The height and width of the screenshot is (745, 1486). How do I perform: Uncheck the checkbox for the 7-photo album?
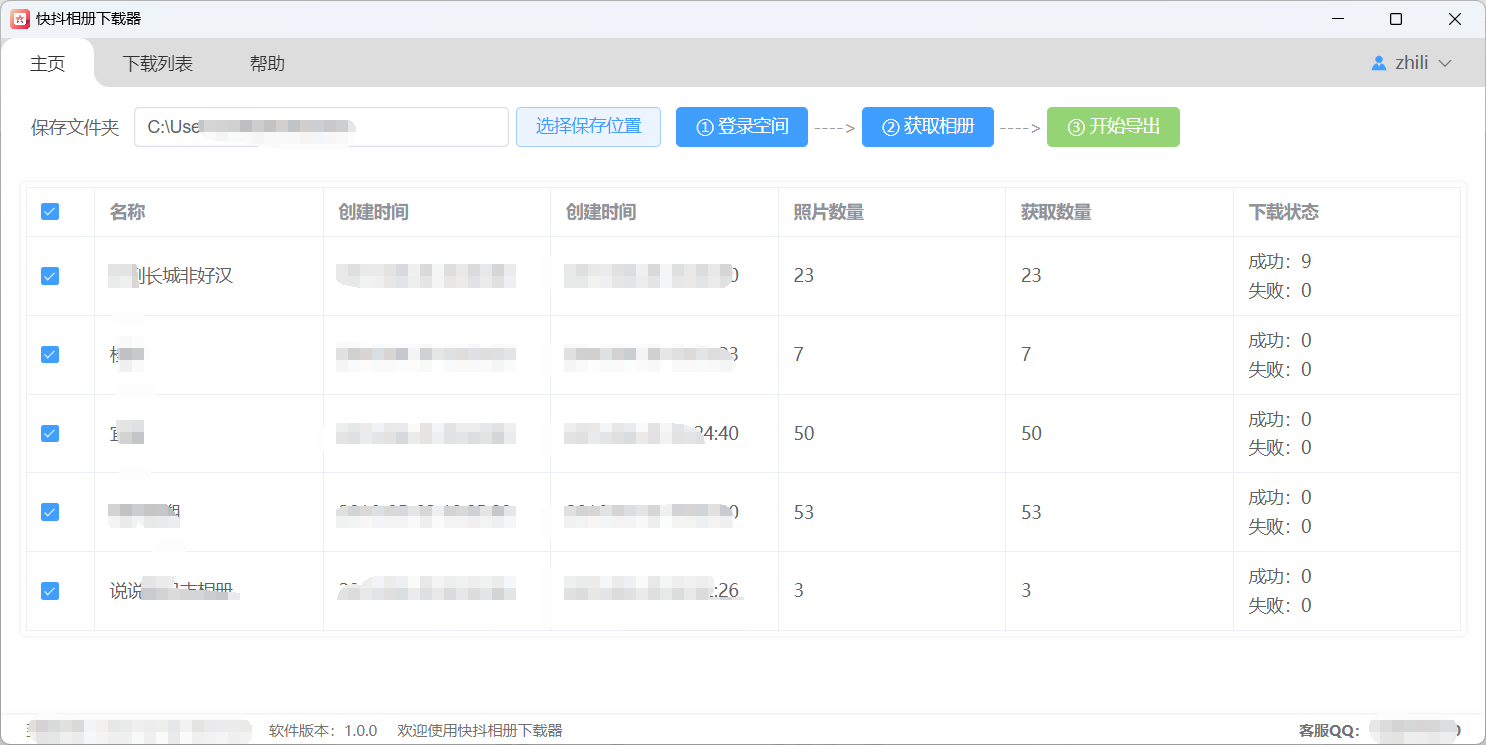coord(50,355)
